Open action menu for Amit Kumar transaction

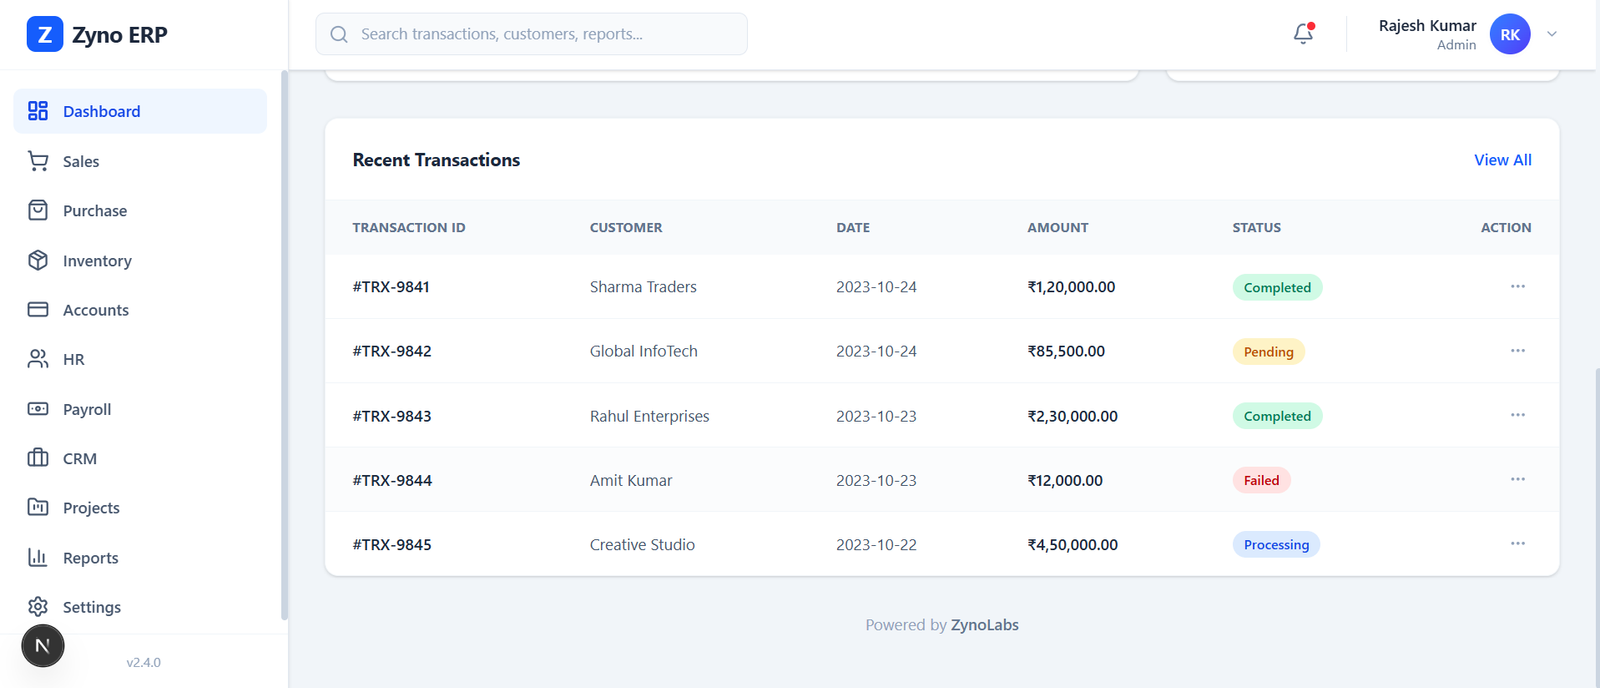tap(1517, 480)
